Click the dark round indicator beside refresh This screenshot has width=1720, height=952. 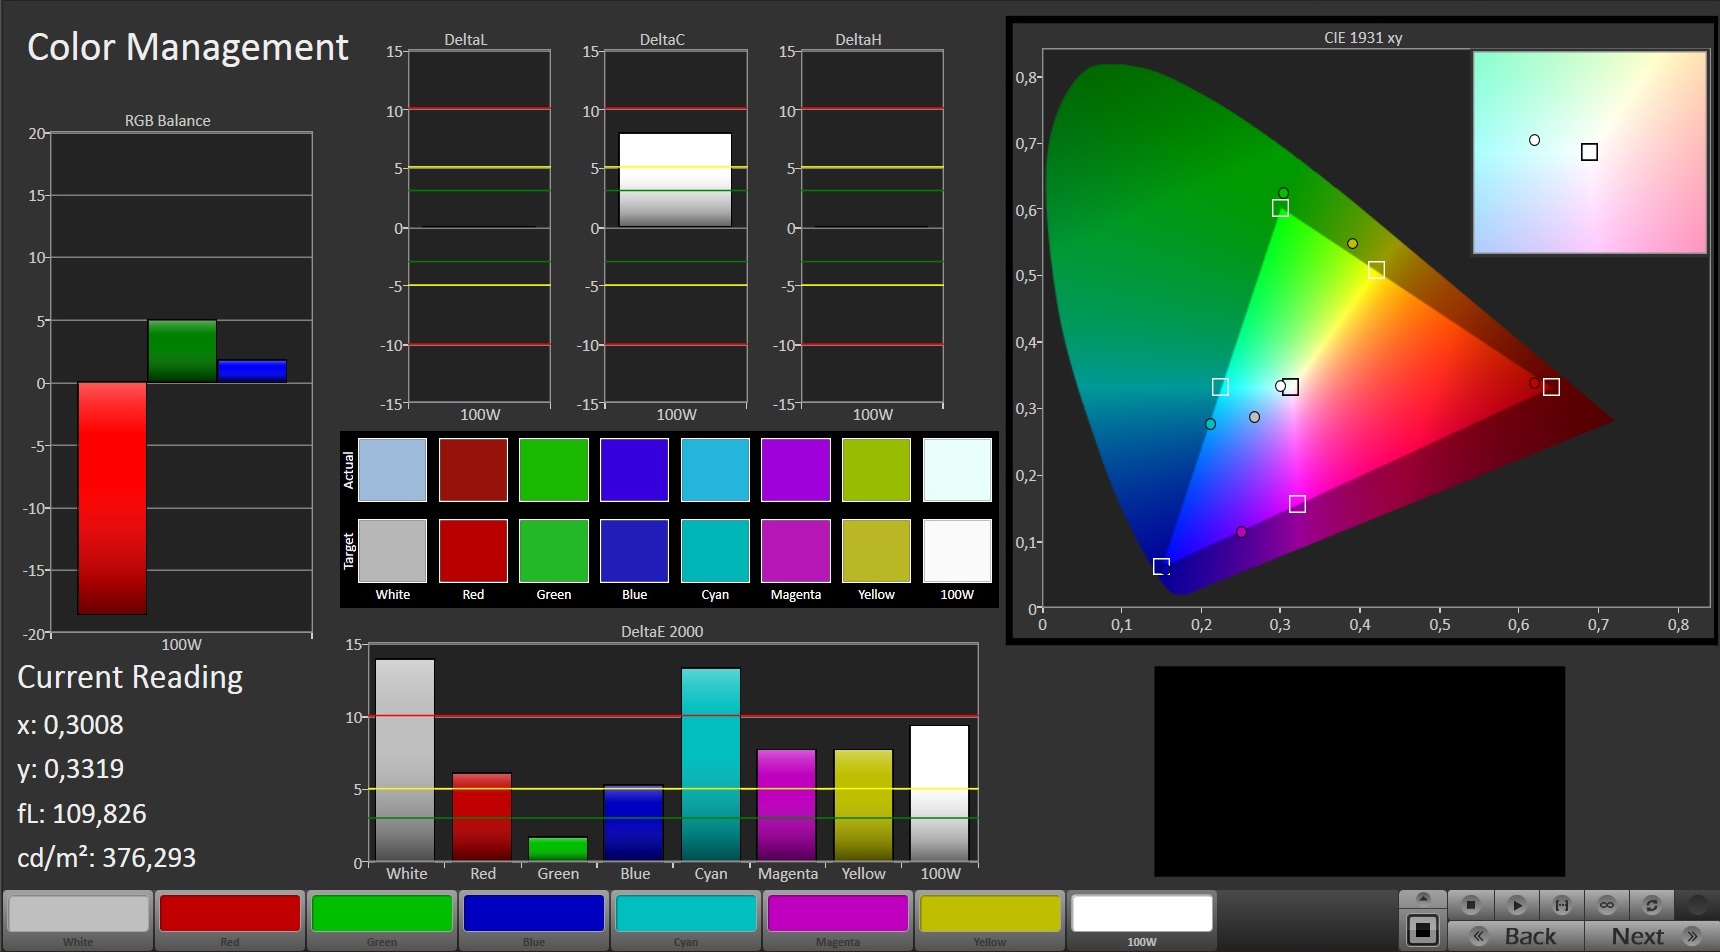[1697, 905]
